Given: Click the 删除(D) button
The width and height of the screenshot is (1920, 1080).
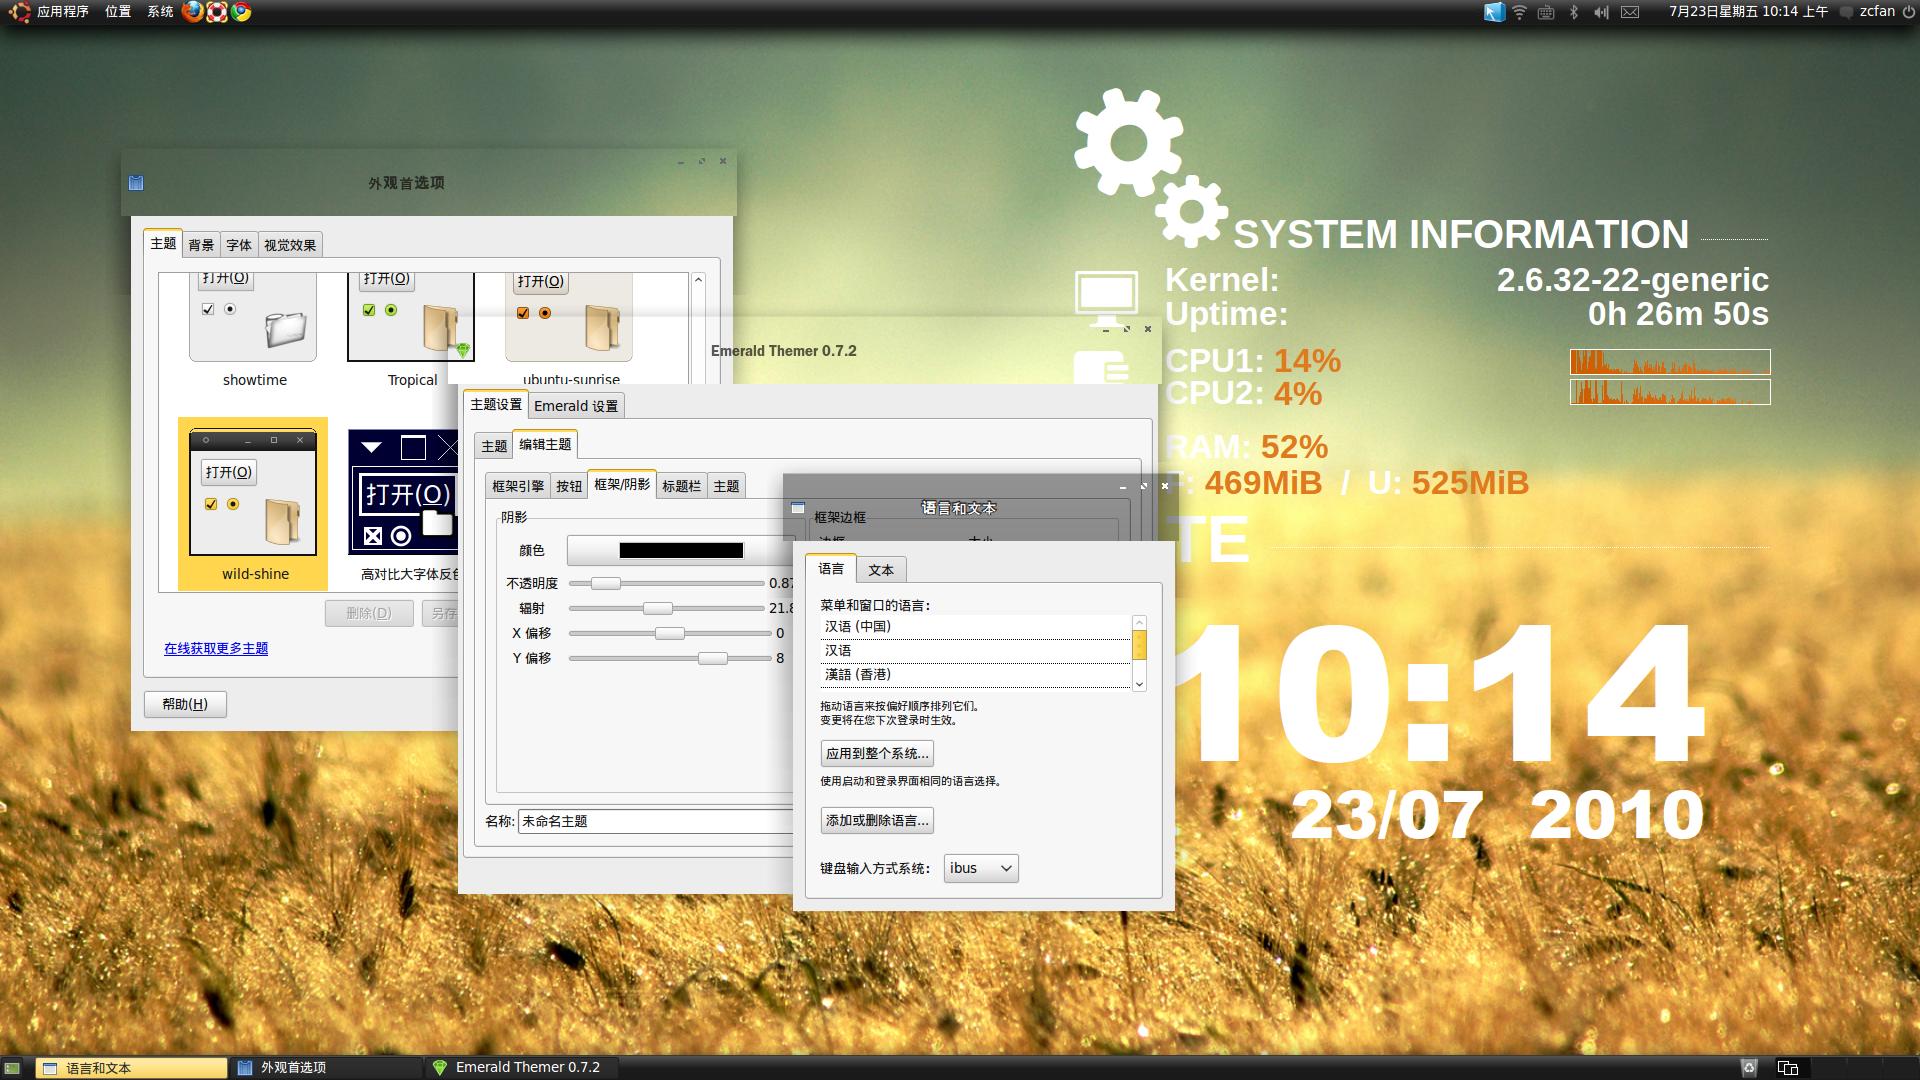Looking at the screenshot, I should point(369,613).
